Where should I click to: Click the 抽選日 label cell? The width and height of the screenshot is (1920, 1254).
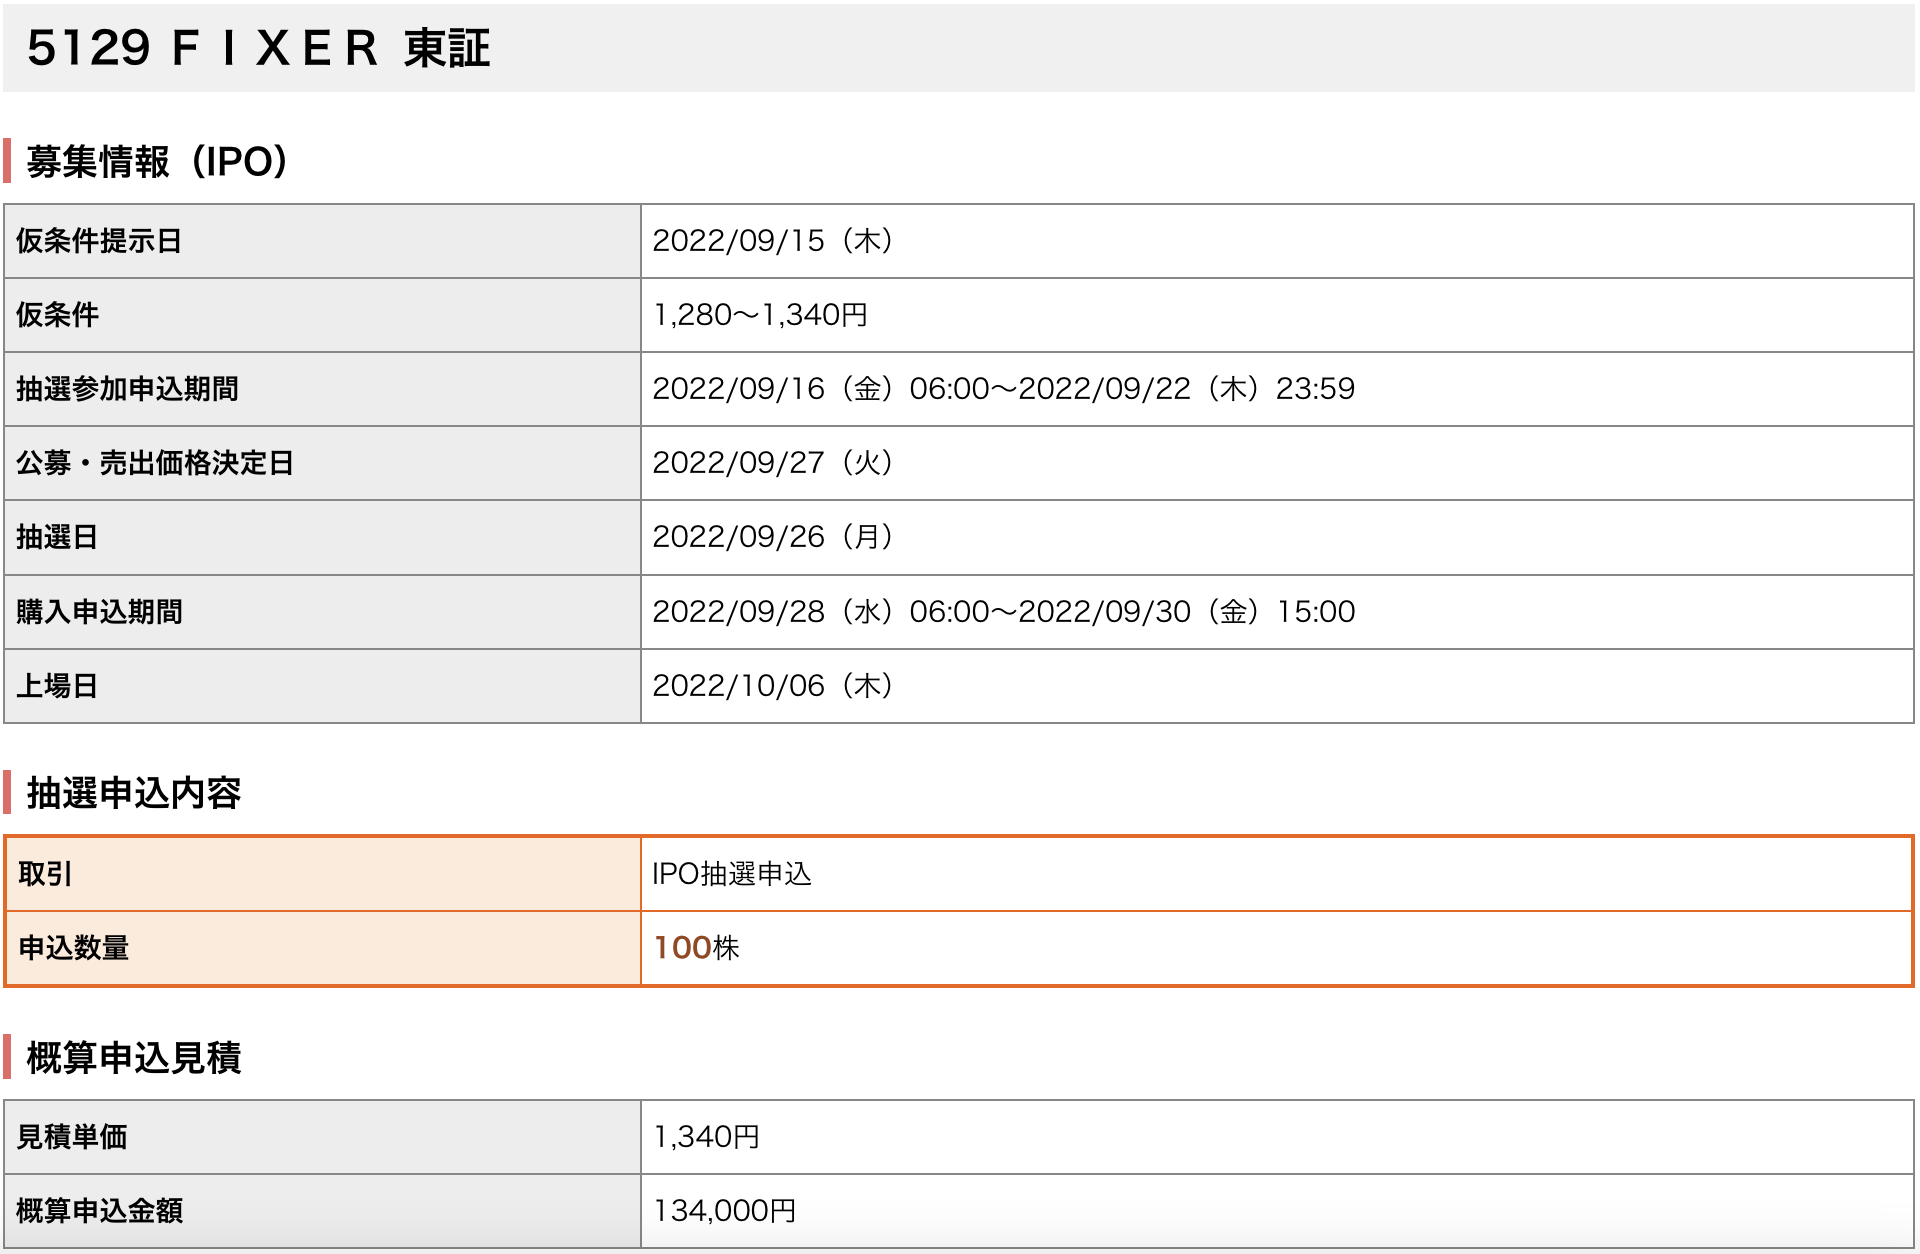tap(322, 537)
